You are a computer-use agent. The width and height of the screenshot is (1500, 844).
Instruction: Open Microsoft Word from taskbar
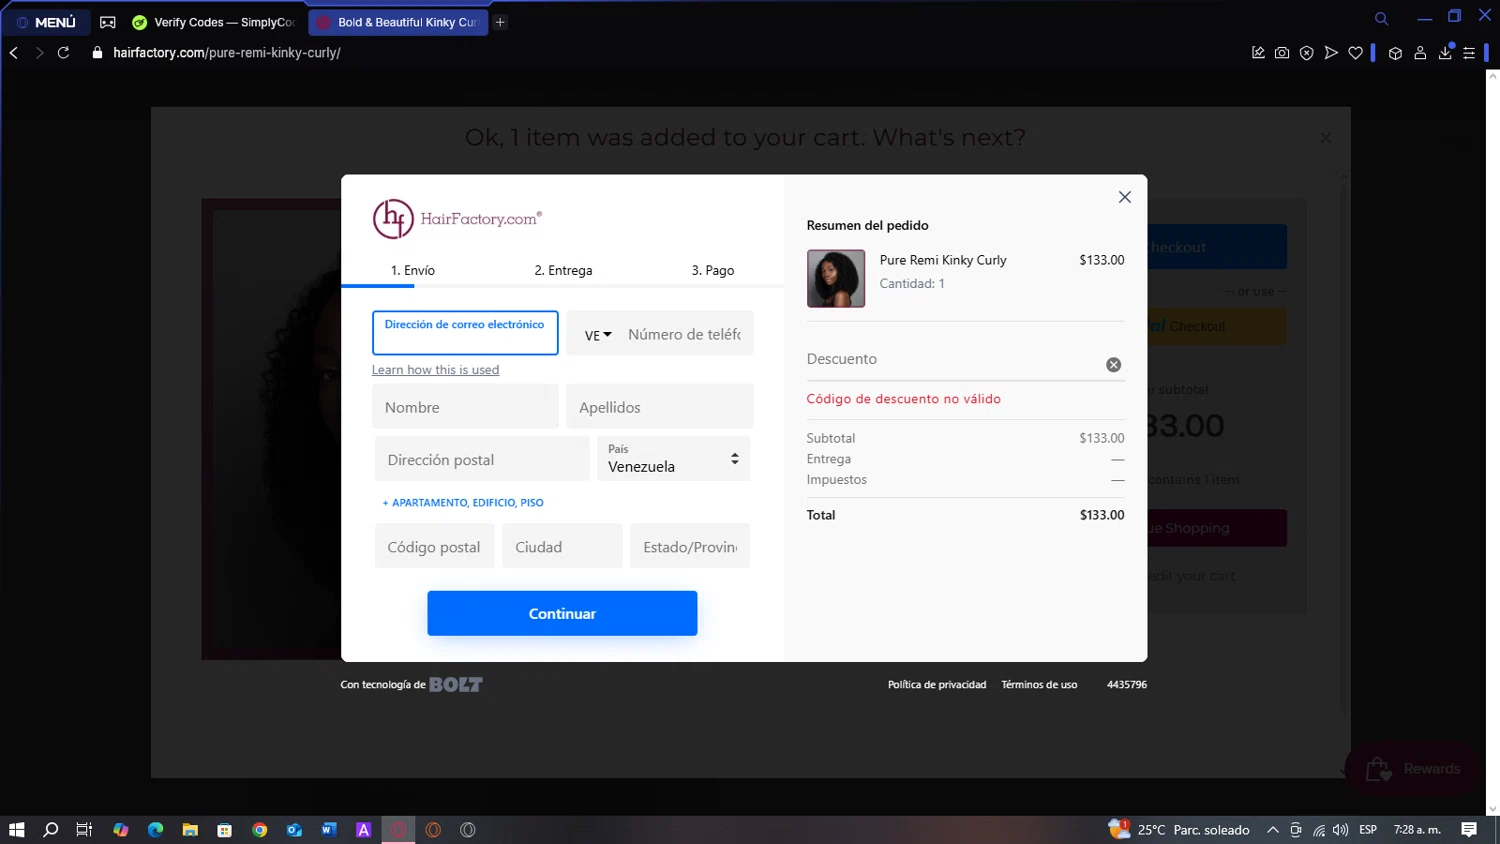coord(329,830)
